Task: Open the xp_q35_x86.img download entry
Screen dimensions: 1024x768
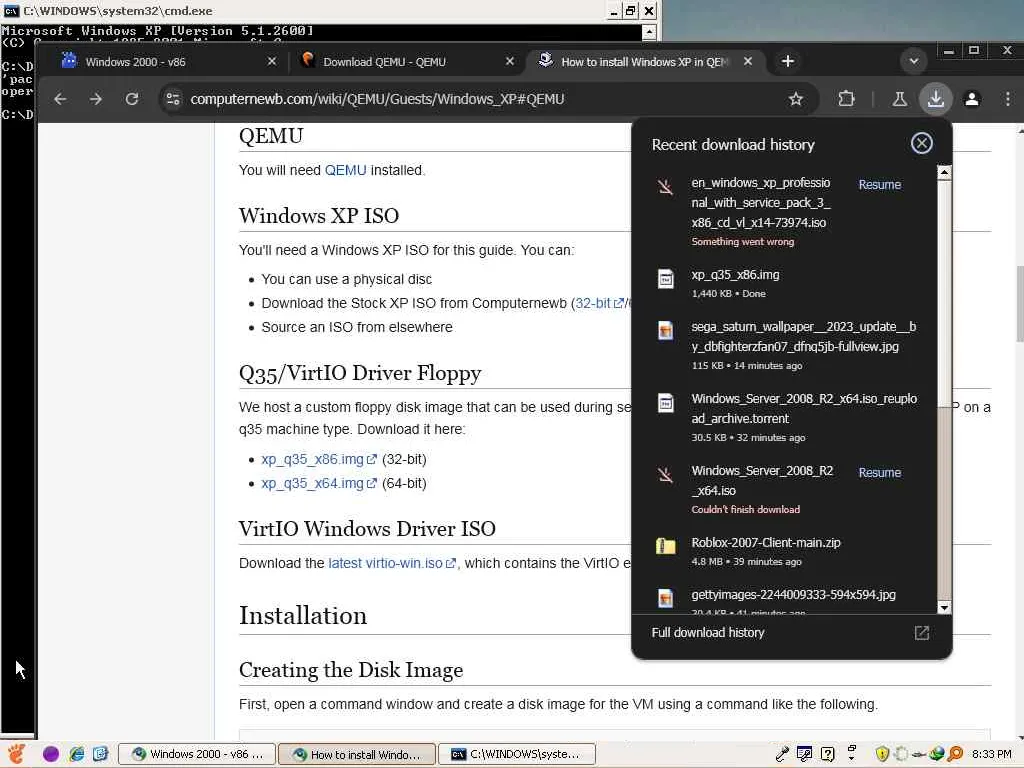Action: point(784,283)
